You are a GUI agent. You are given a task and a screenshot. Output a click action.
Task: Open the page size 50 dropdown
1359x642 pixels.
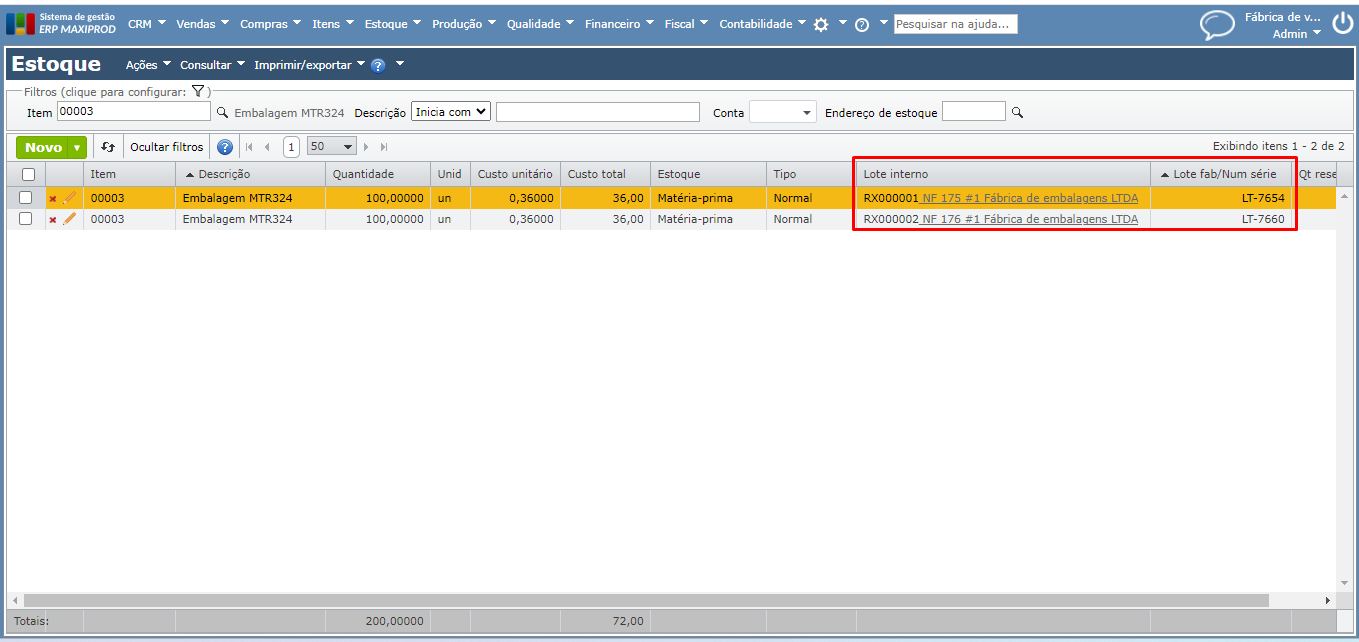pos(332,147)
